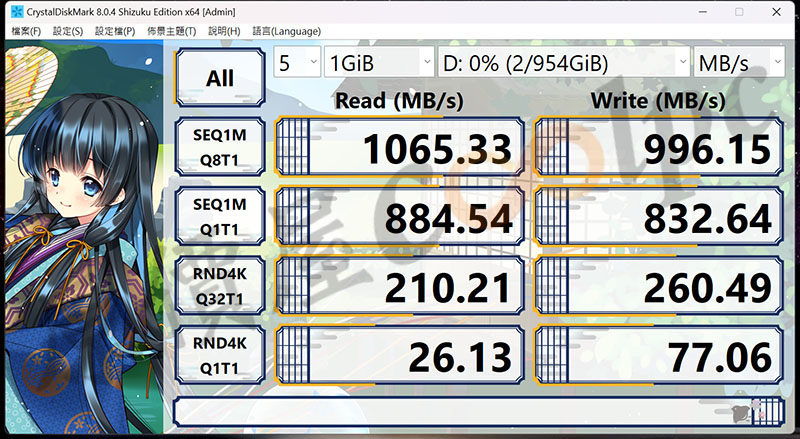Click the 832.64 write result
This screenshot has height=439, width=800.
pos(659,216)
